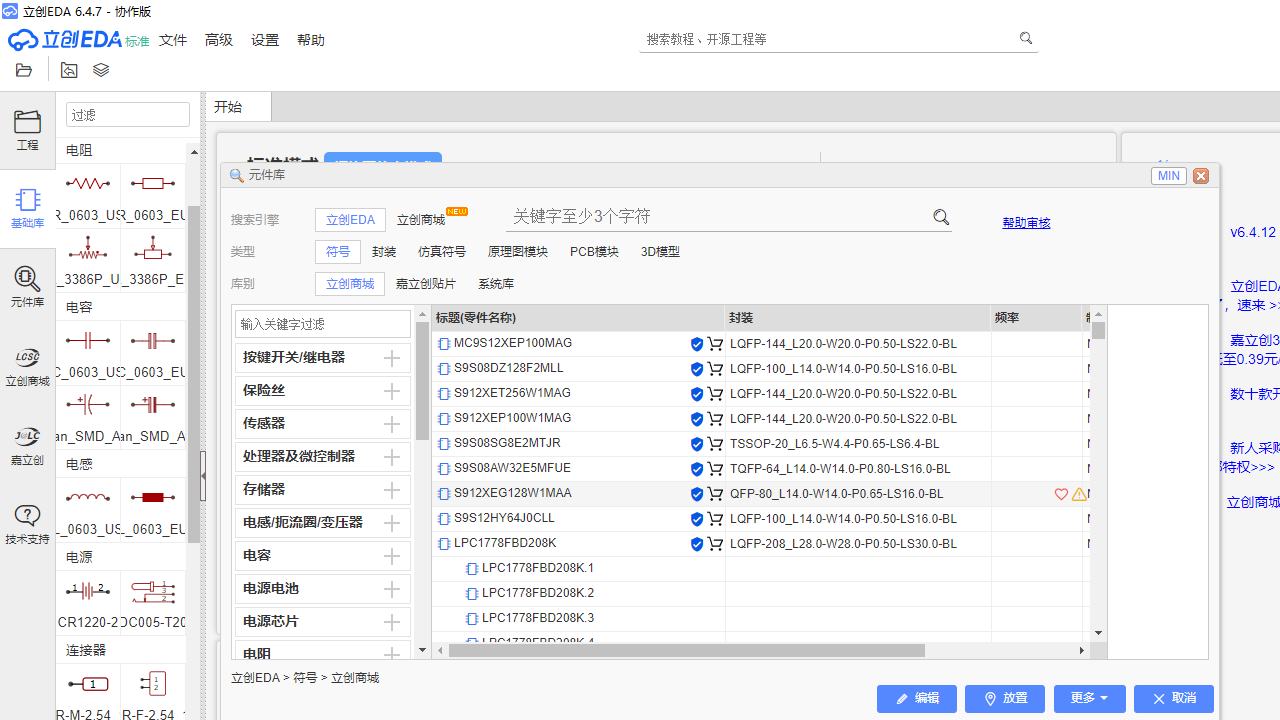Open the 更多 dropdown button

click(1090, 698)
